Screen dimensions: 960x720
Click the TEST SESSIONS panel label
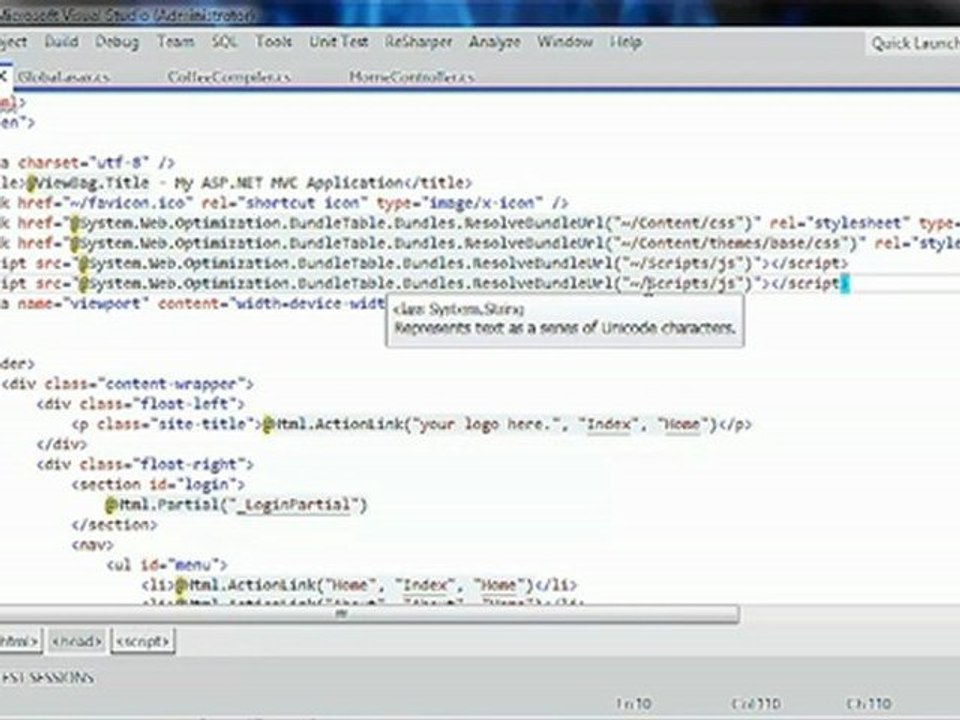point(47,678)
